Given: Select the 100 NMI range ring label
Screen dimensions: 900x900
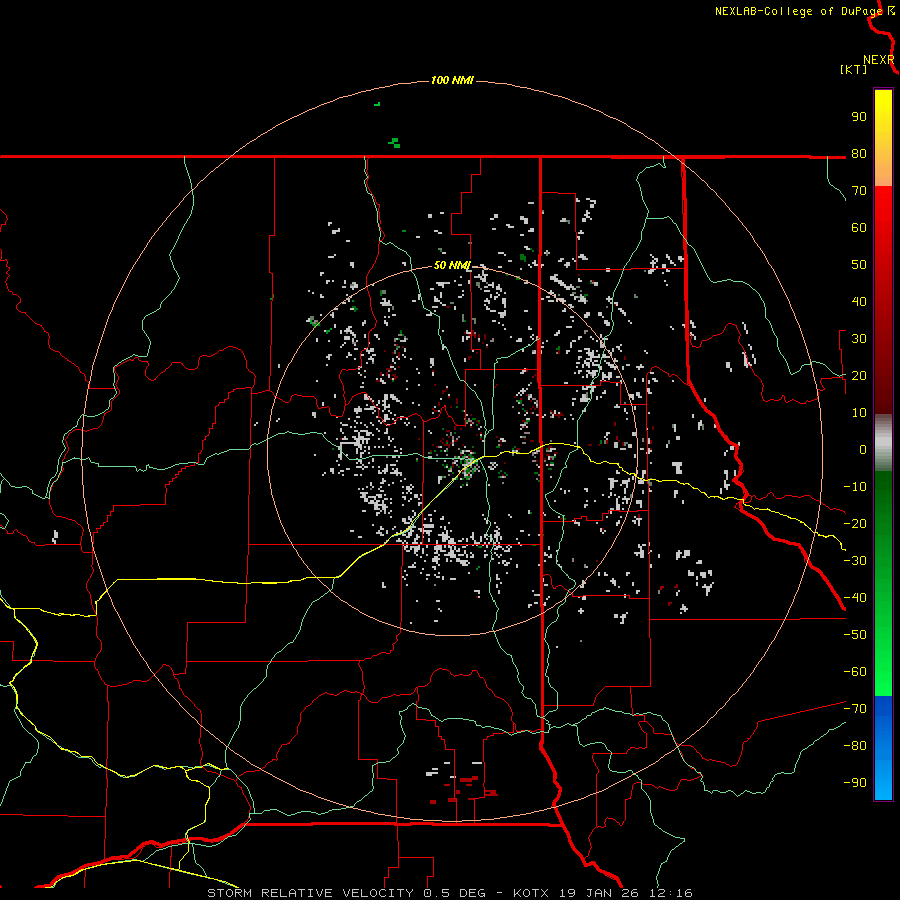Looking at the screenshot, I should pyautogui.click(x=452, y=80).
